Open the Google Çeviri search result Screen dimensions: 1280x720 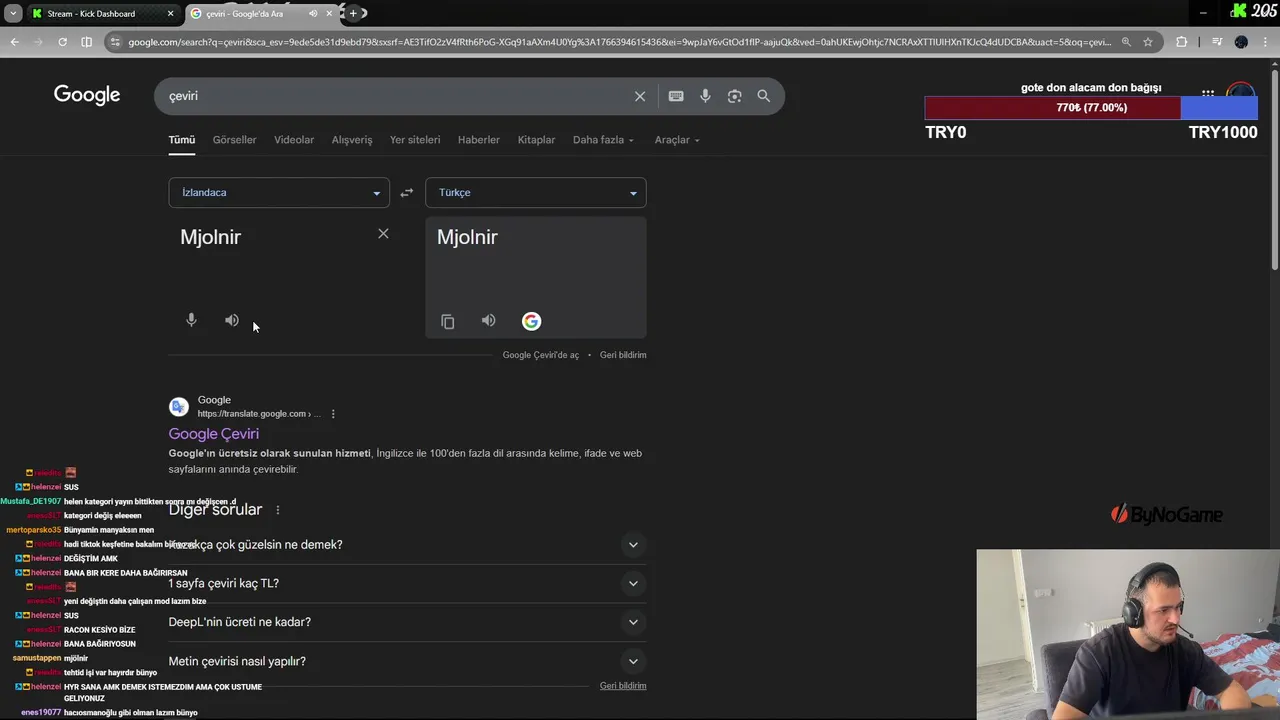click(213, 434)
